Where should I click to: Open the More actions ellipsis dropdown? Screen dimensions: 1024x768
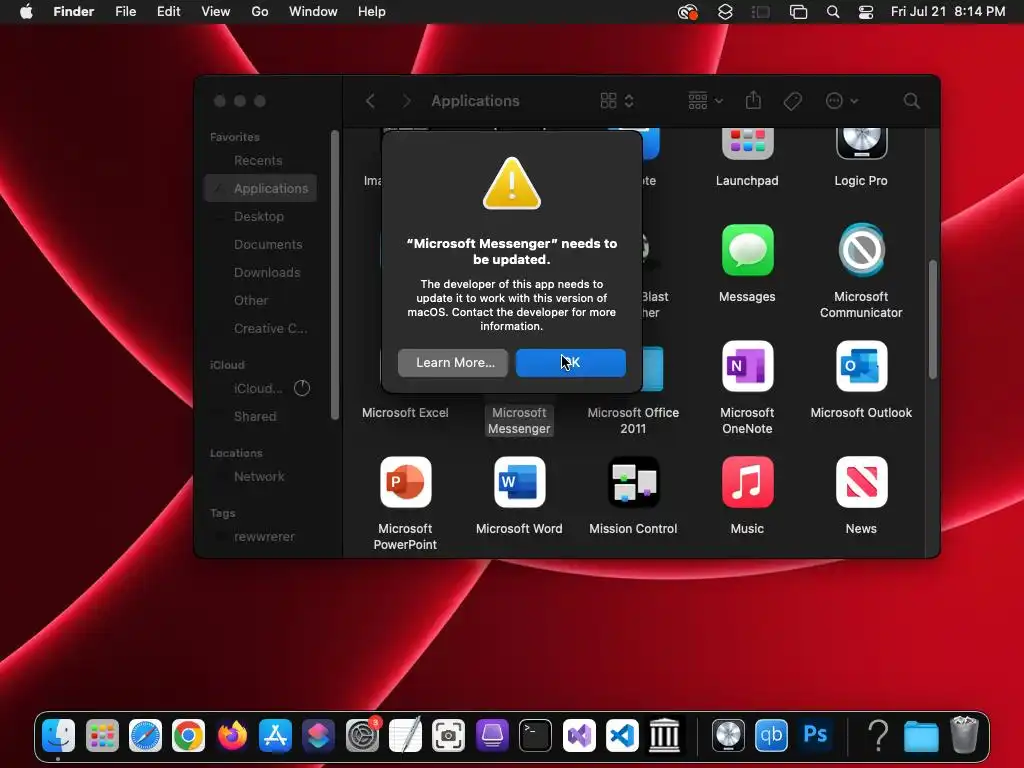[x=841, y=101]
